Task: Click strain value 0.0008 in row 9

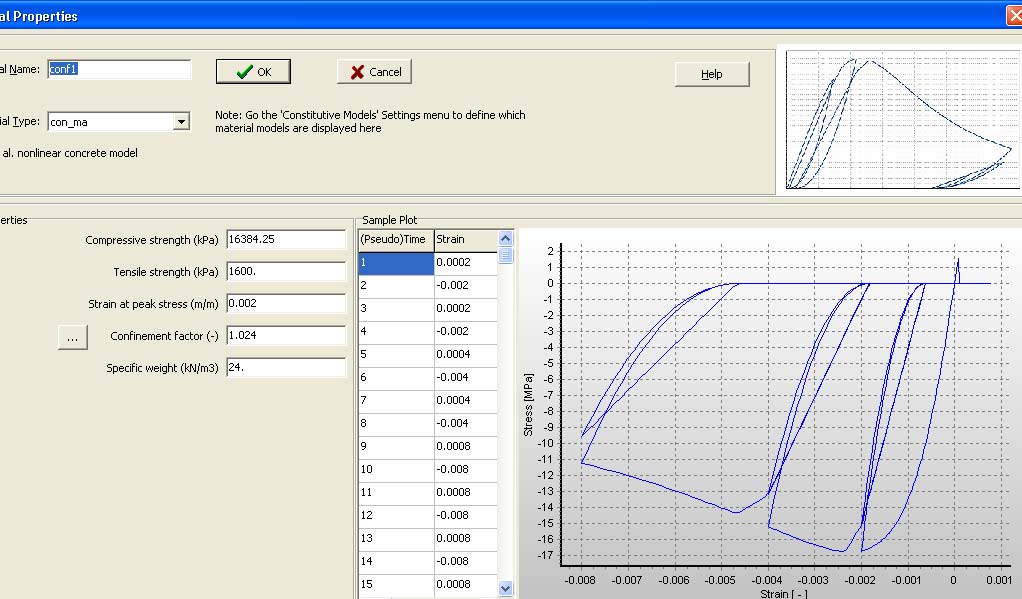Action: coord(465,446)
